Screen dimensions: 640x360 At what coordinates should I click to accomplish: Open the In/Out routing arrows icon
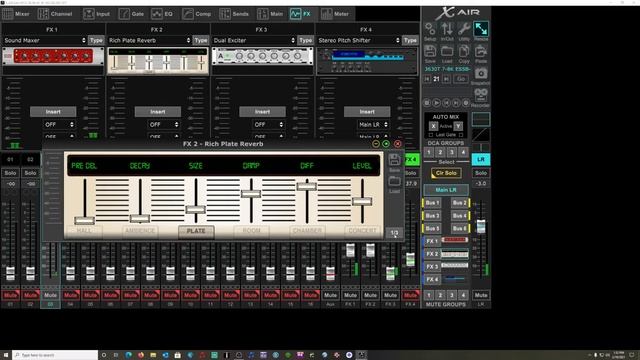pyautogui.click(x=447, y=29)
